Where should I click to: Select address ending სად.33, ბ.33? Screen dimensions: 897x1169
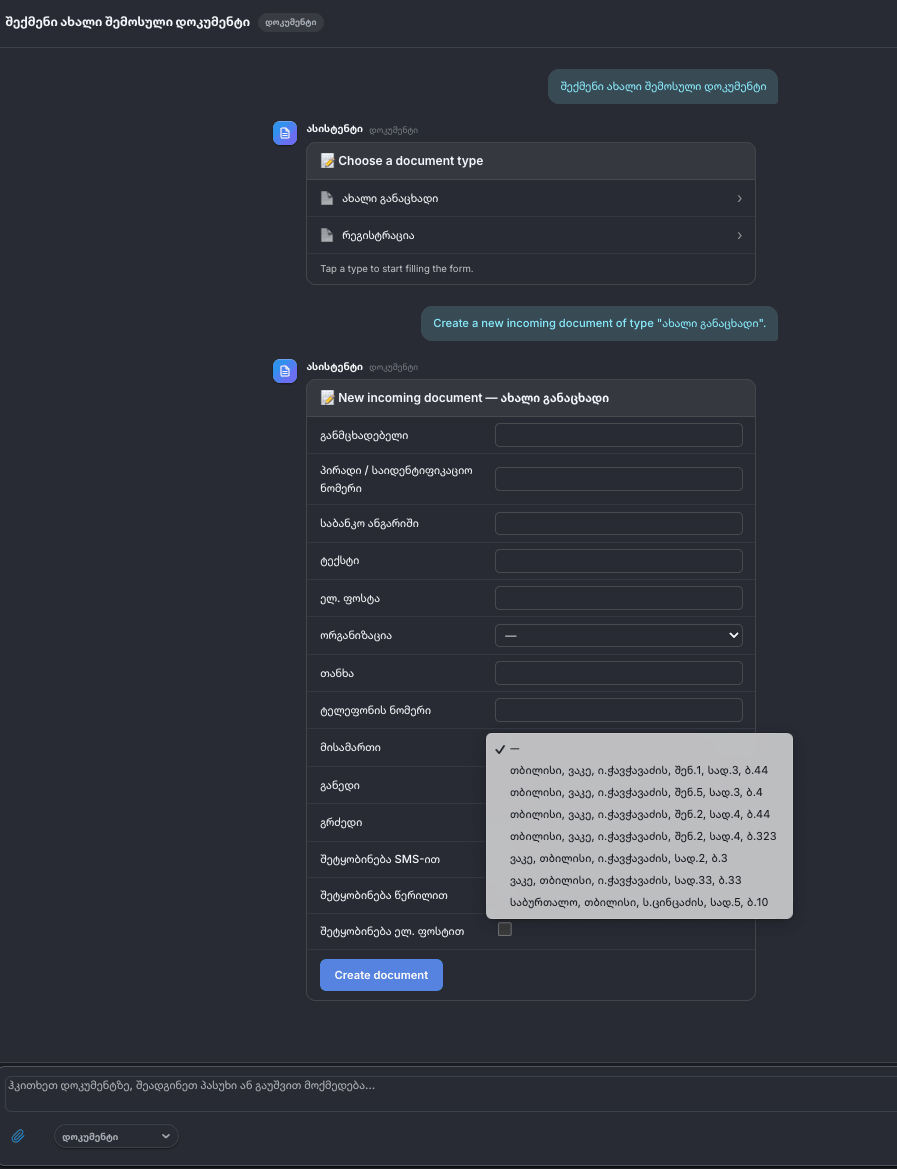tap(639, 880)
